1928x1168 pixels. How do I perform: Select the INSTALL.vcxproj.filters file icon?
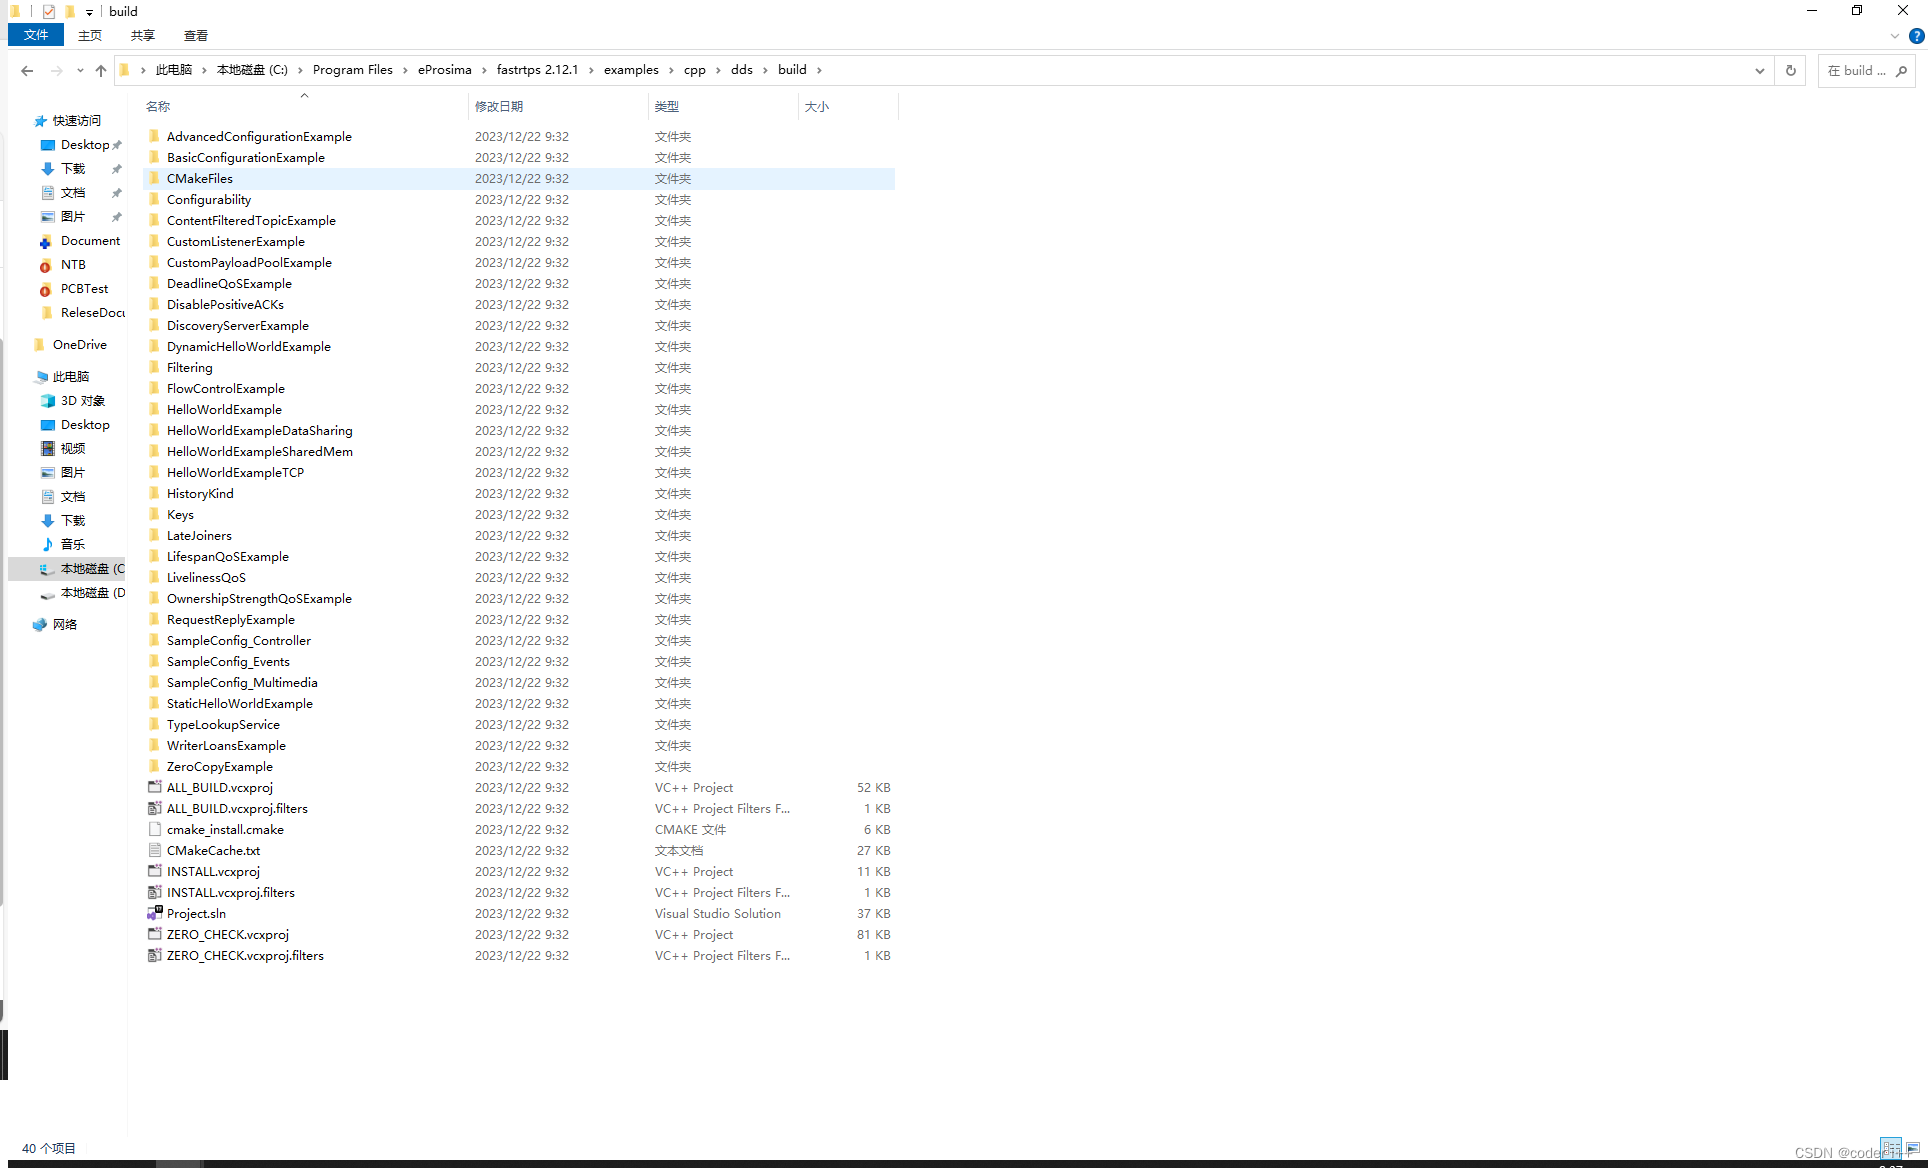tap(155, 892)
